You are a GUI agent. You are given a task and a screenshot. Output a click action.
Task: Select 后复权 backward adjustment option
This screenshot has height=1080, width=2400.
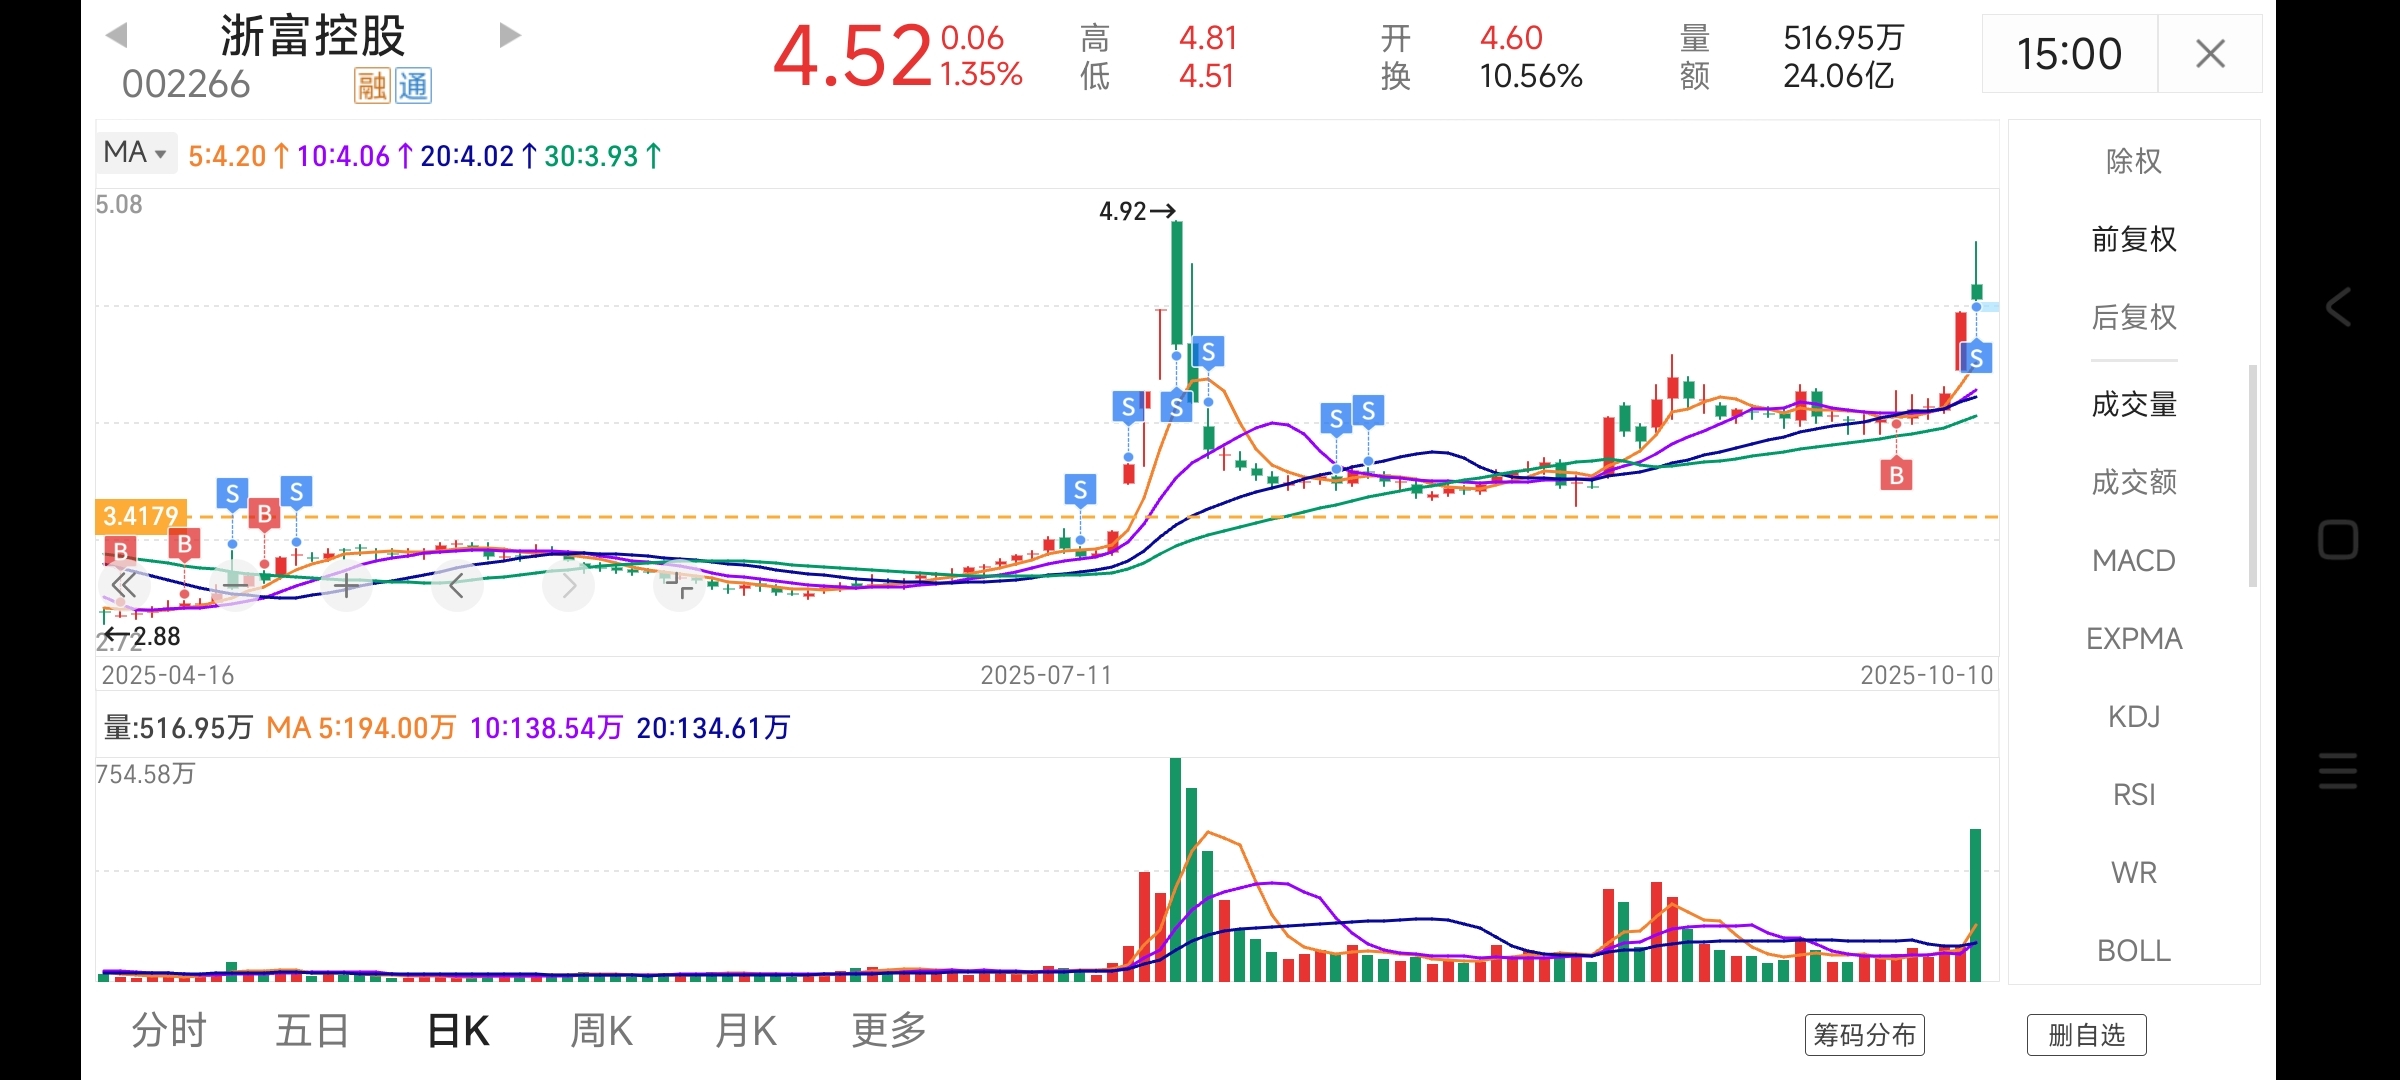[2133, 317]
